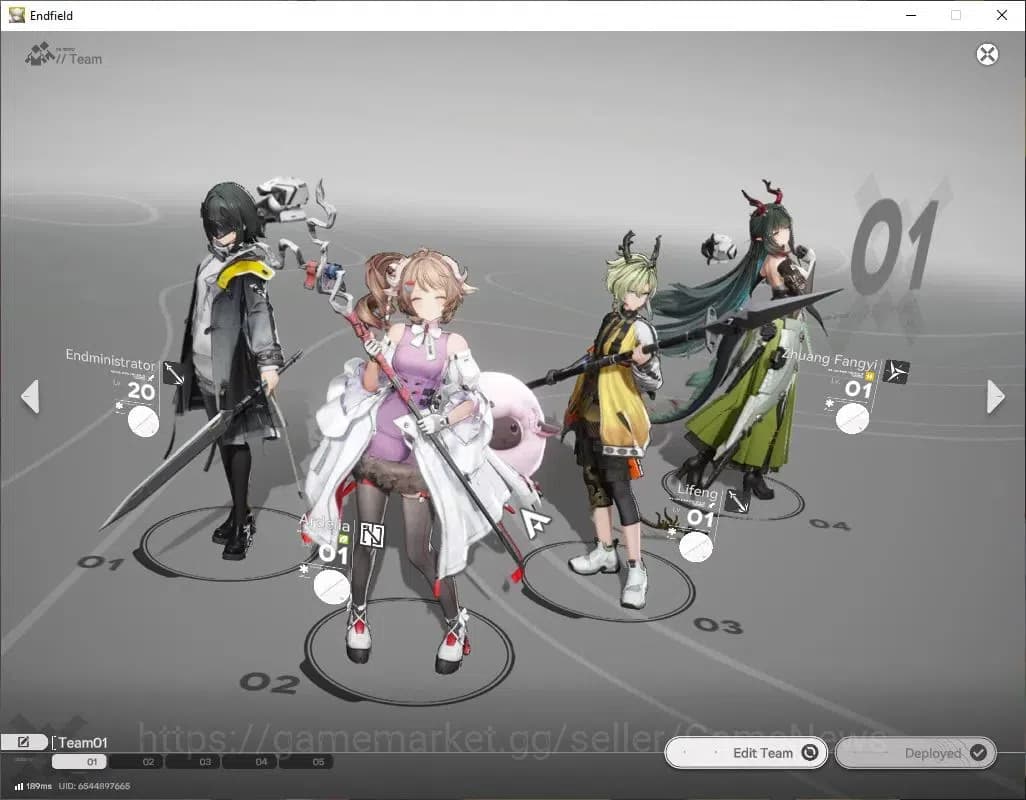Select the Zhuang Fangyi character in slot 04
1026x800 pixels.
click(x=759, y=340)
